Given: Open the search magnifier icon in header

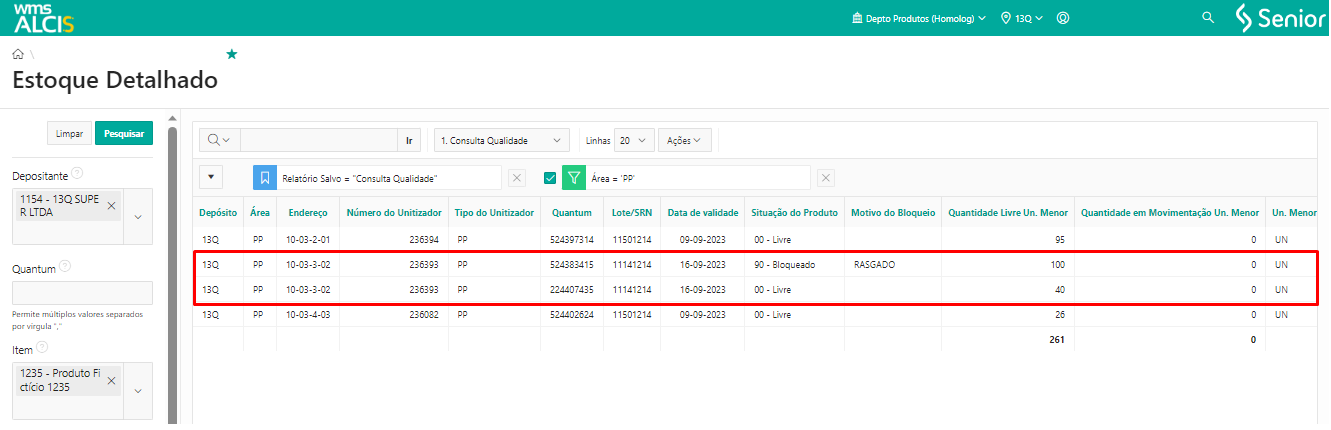Looking at the screenshot, I should (x=1207, y=18).
